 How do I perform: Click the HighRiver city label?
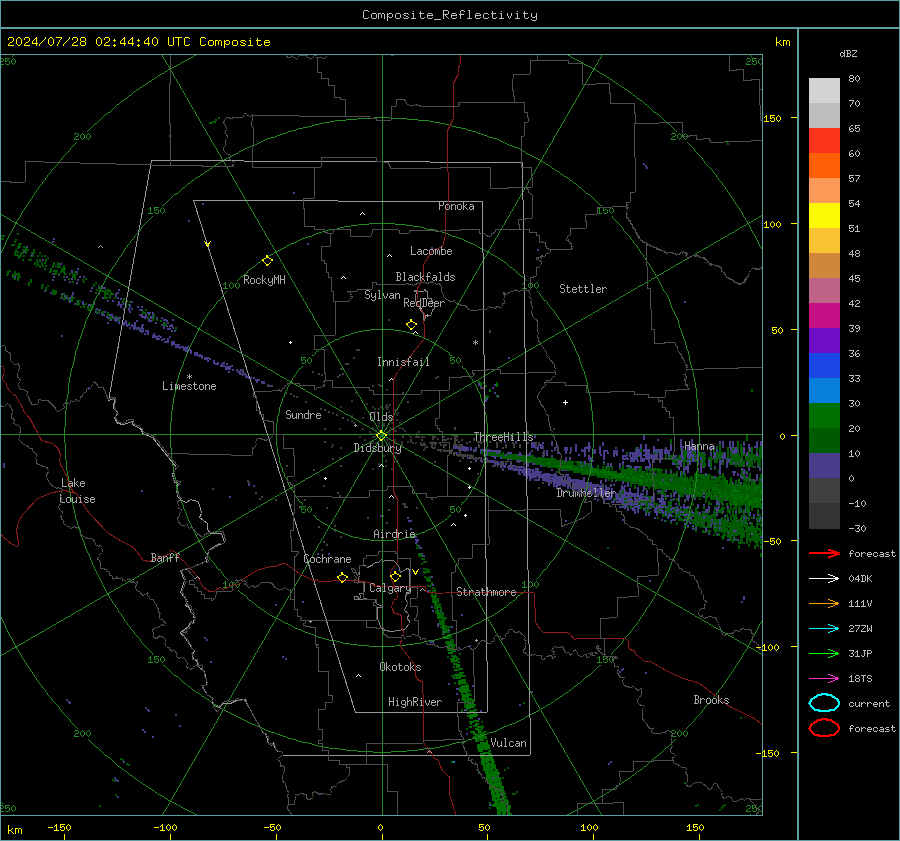tap(415, 702)
